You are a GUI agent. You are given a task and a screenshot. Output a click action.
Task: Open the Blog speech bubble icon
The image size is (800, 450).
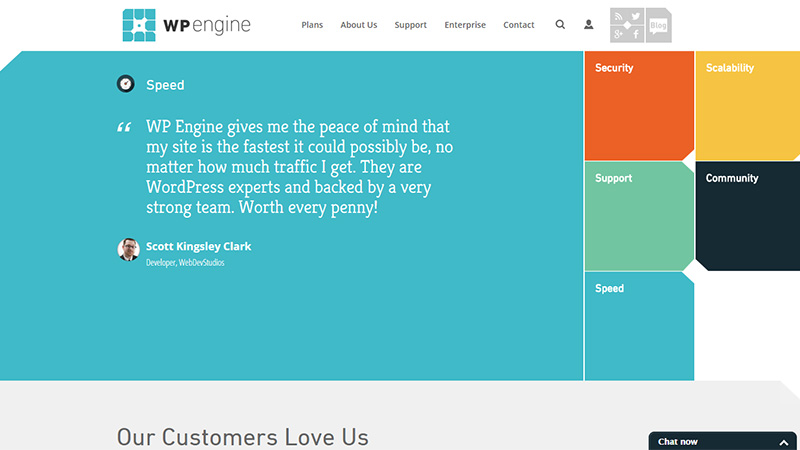click(x=659, y=25)
